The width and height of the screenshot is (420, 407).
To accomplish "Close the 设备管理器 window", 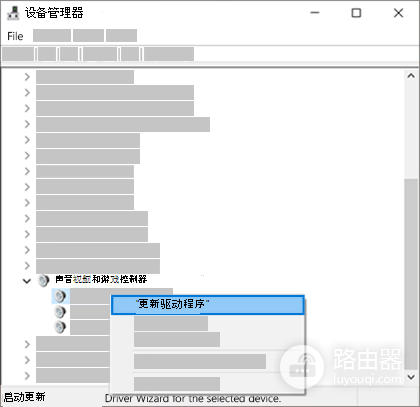I will pos(398,13).
